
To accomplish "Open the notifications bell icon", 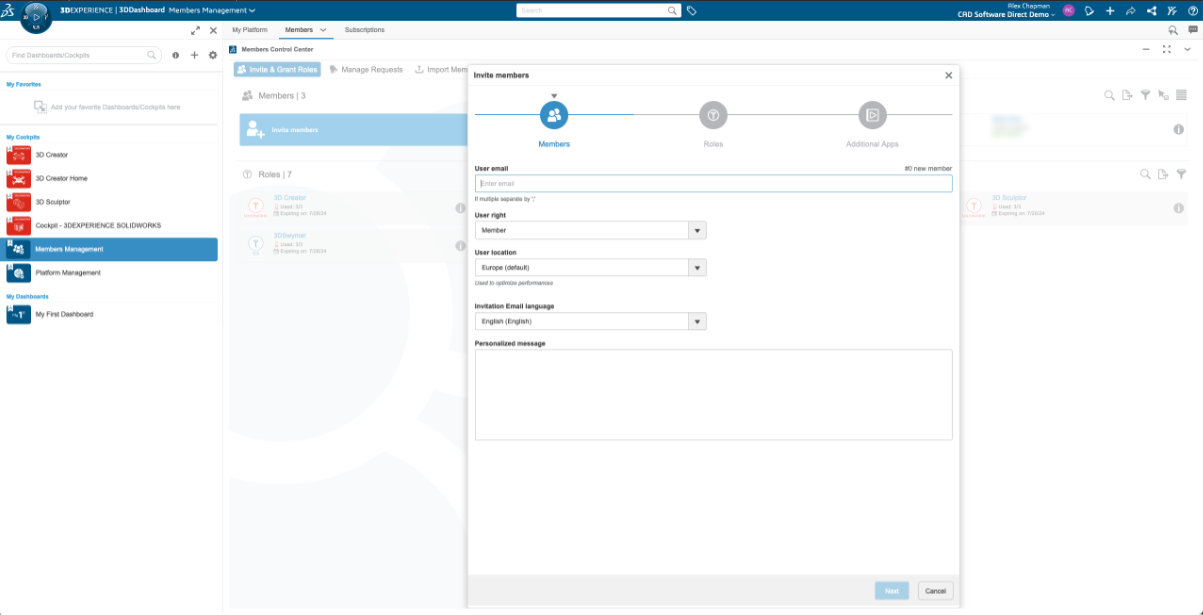I will coord(1089,10).
